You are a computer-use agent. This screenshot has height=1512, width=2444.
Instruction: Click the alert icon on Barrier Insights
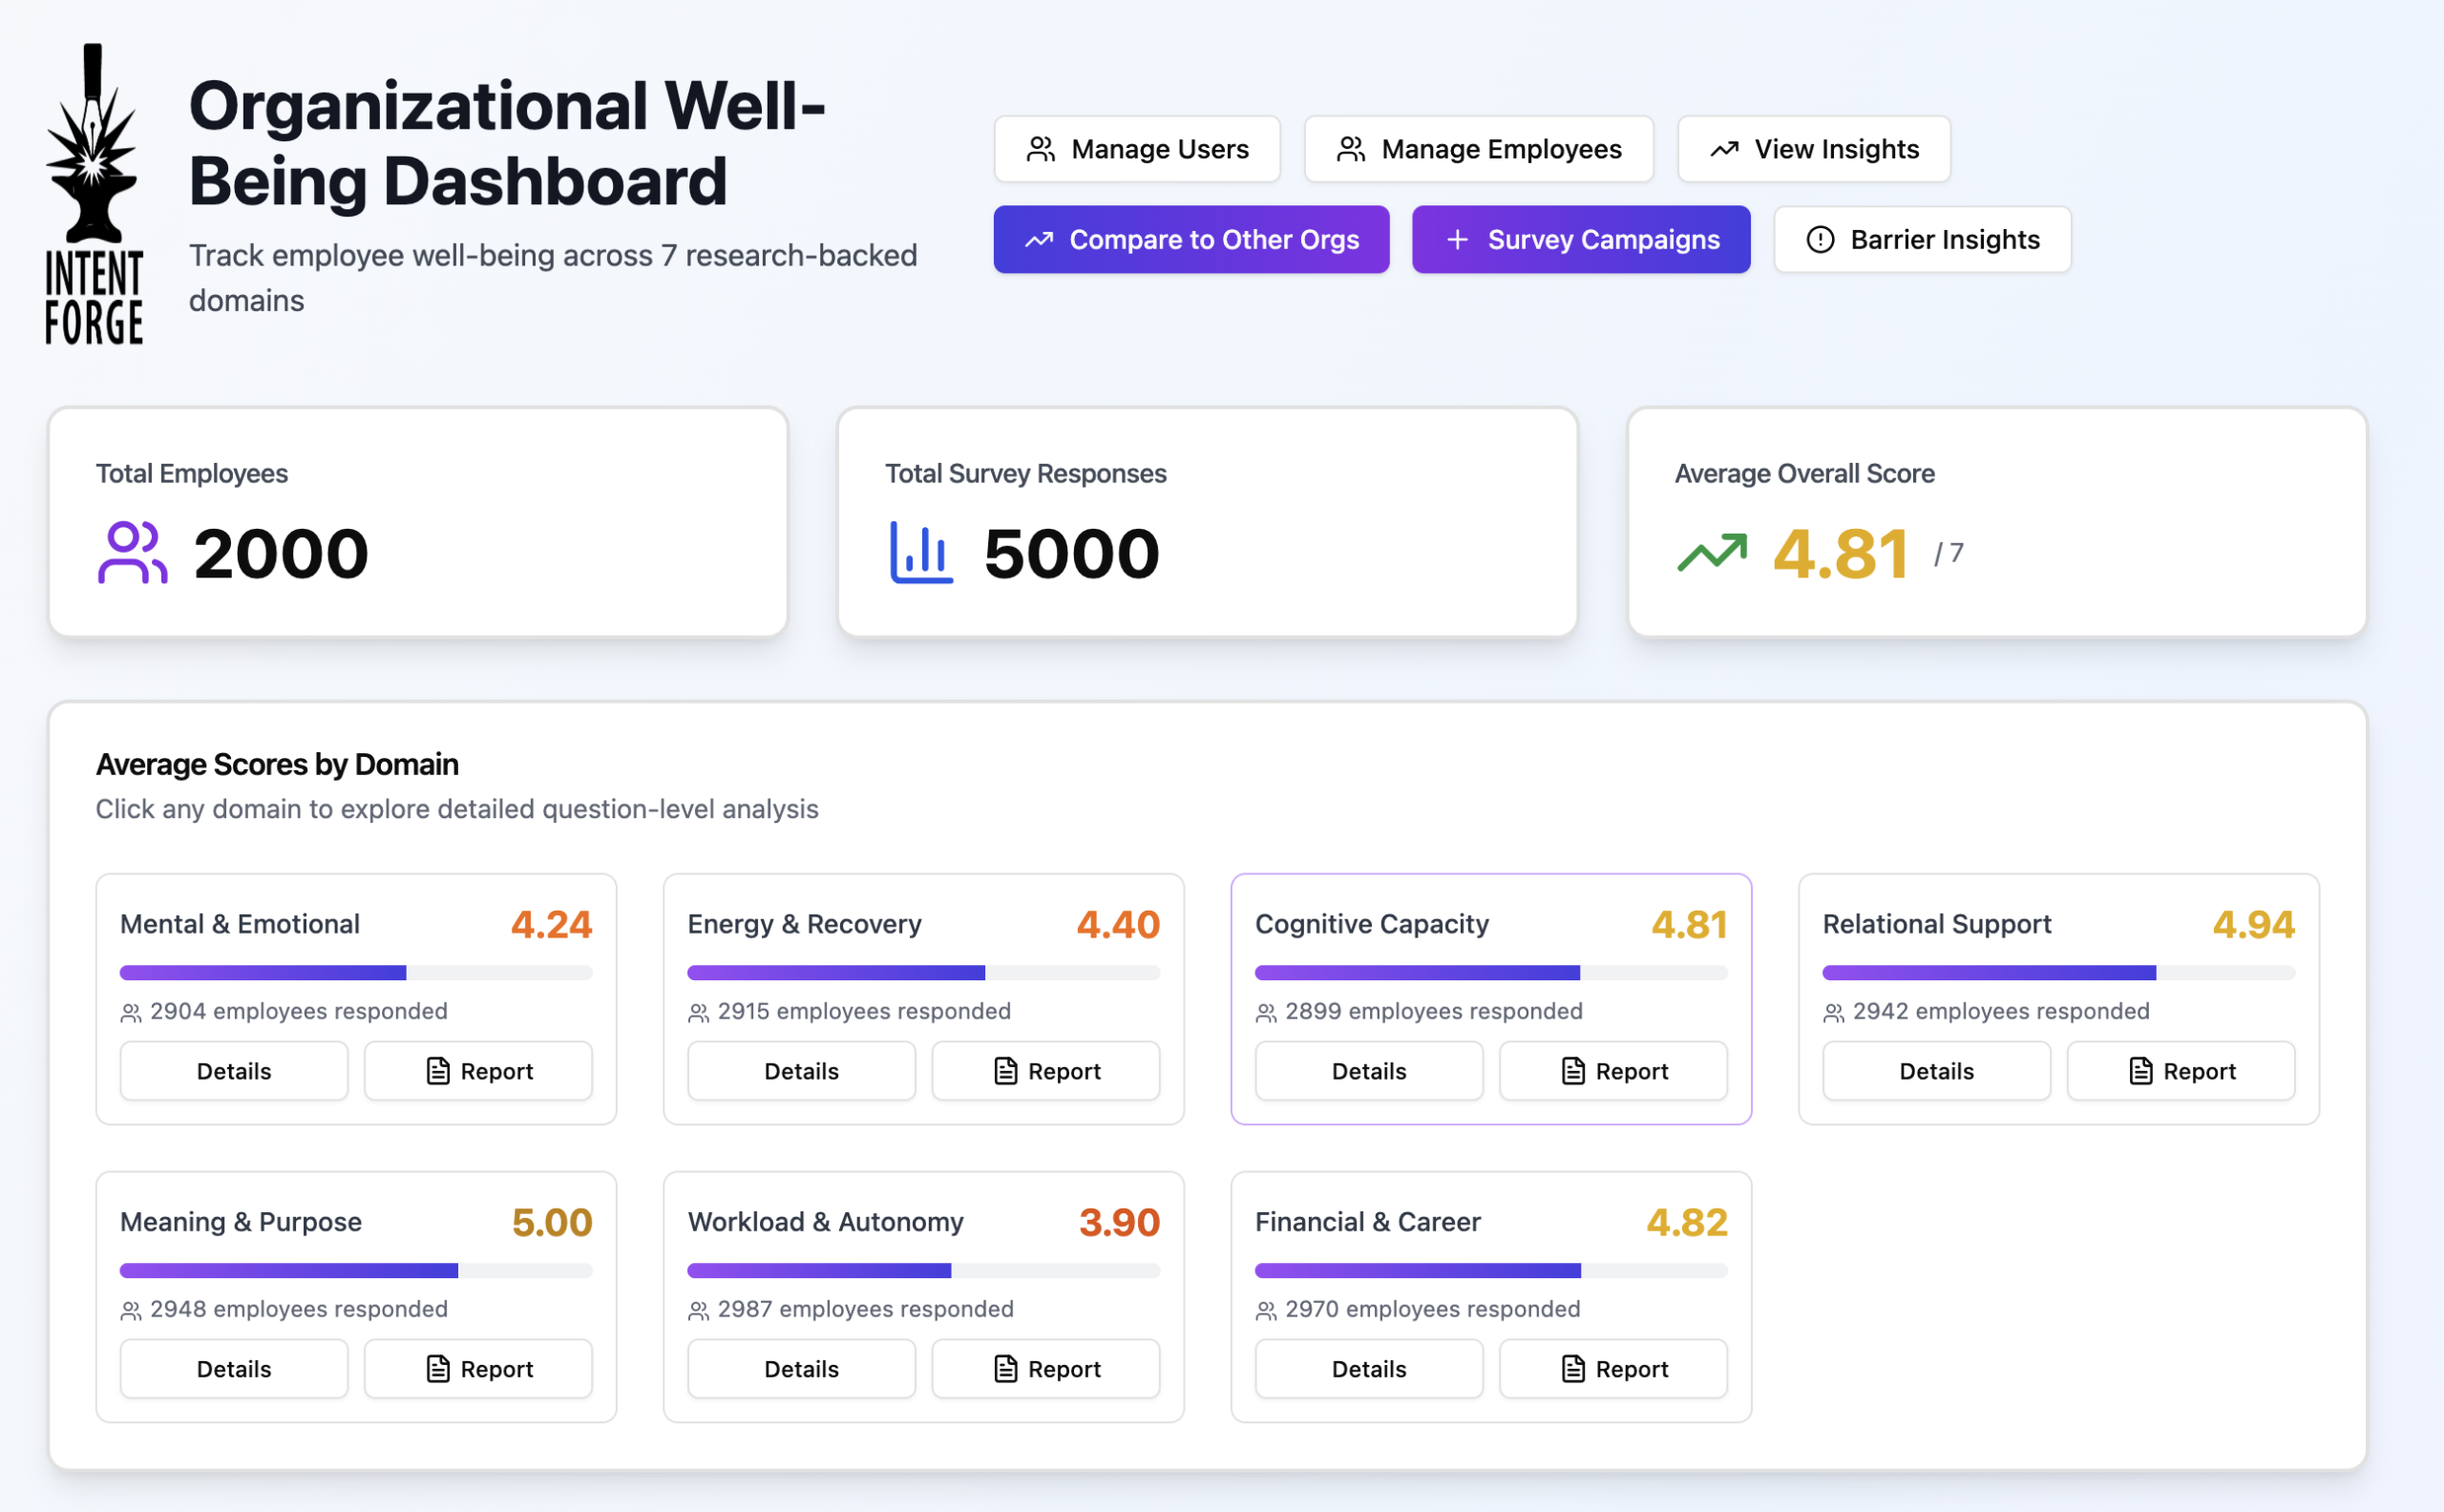click(1820, 240)
